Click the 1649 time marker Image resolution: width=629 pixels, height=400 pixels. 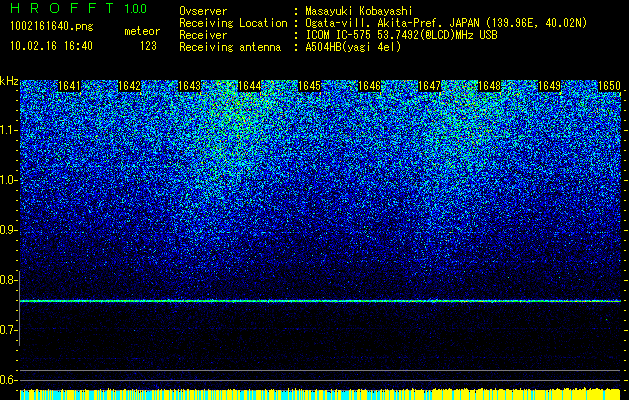pos(550,86)
